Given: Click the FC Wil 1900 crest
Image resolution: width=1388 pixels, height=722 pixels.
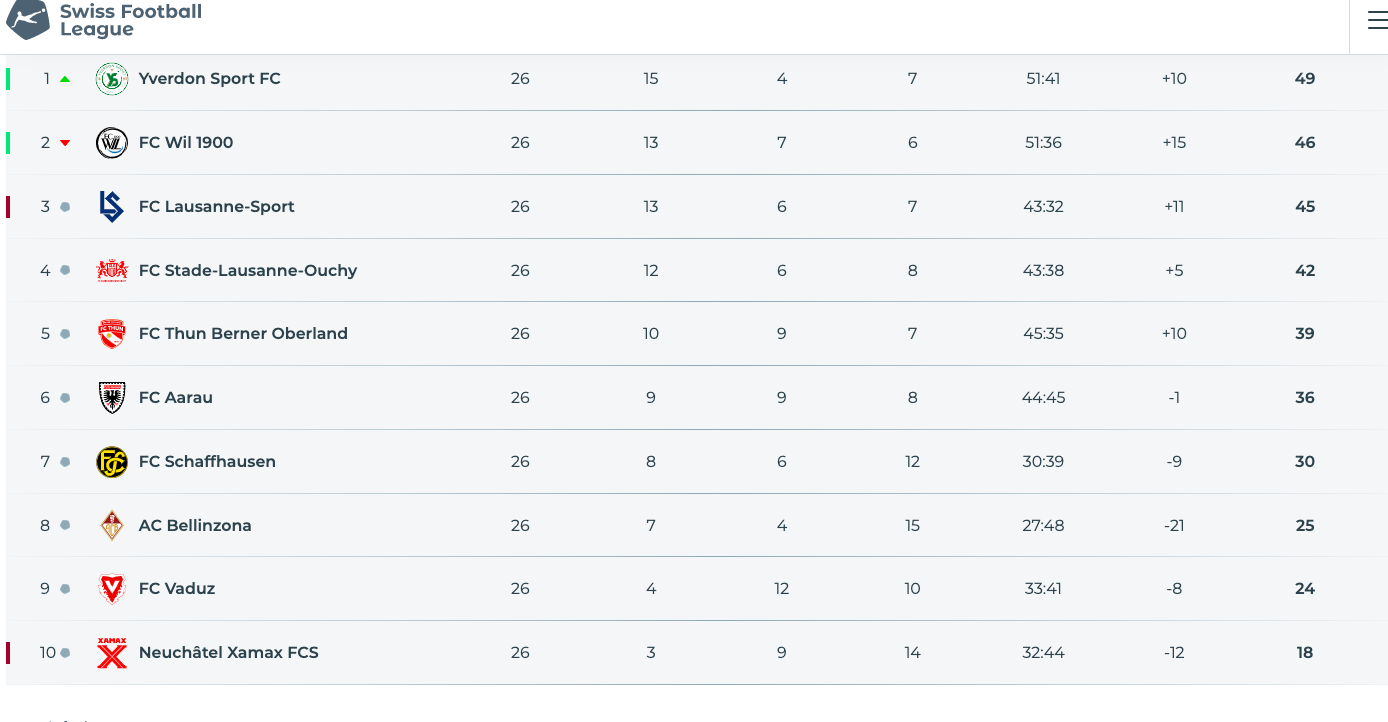Looking at the screenshot, I should click(x=112, y=143).
